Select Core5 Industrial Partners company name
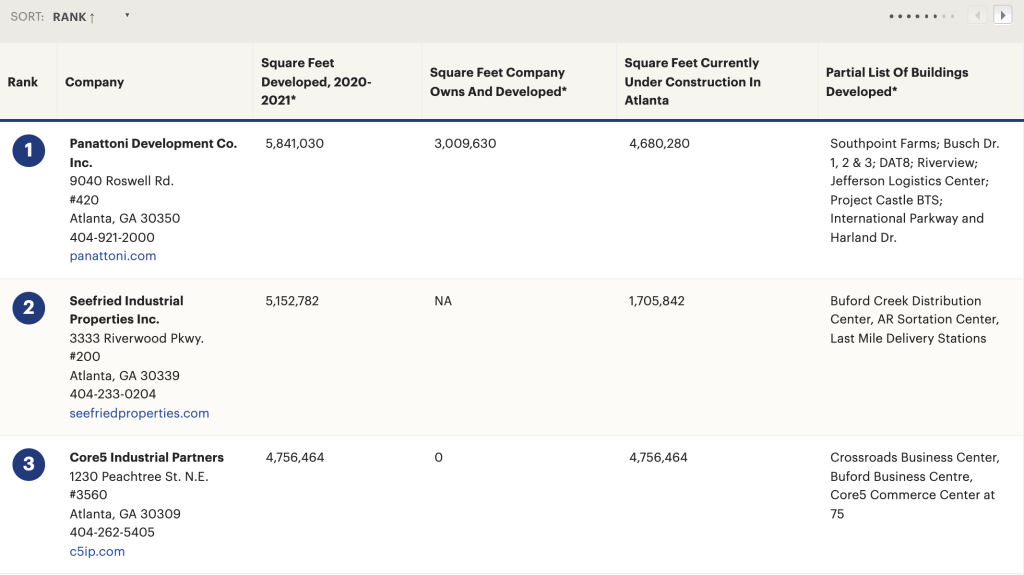1024x575 pixels. pyautogui.click(x=146, y=457)
